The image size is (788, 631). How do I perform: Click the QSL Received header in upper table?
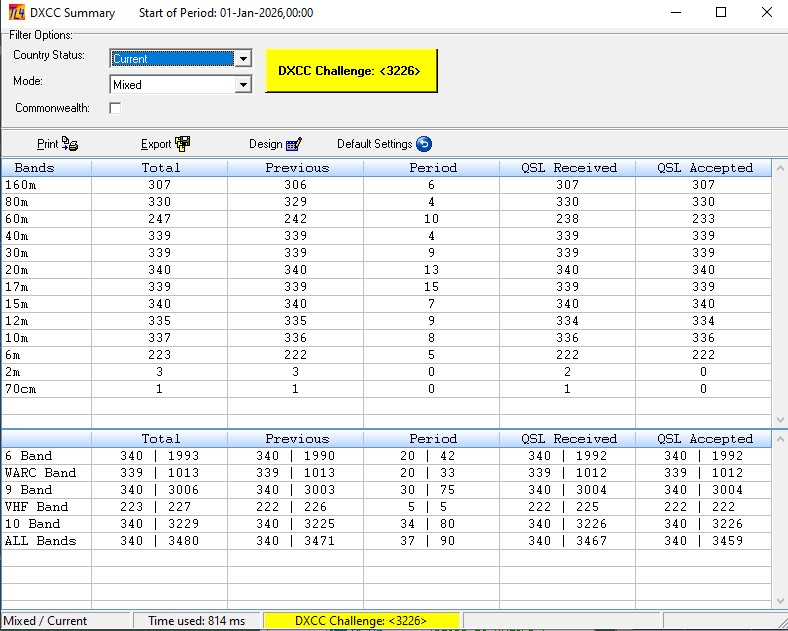click(x=568, y=168)
